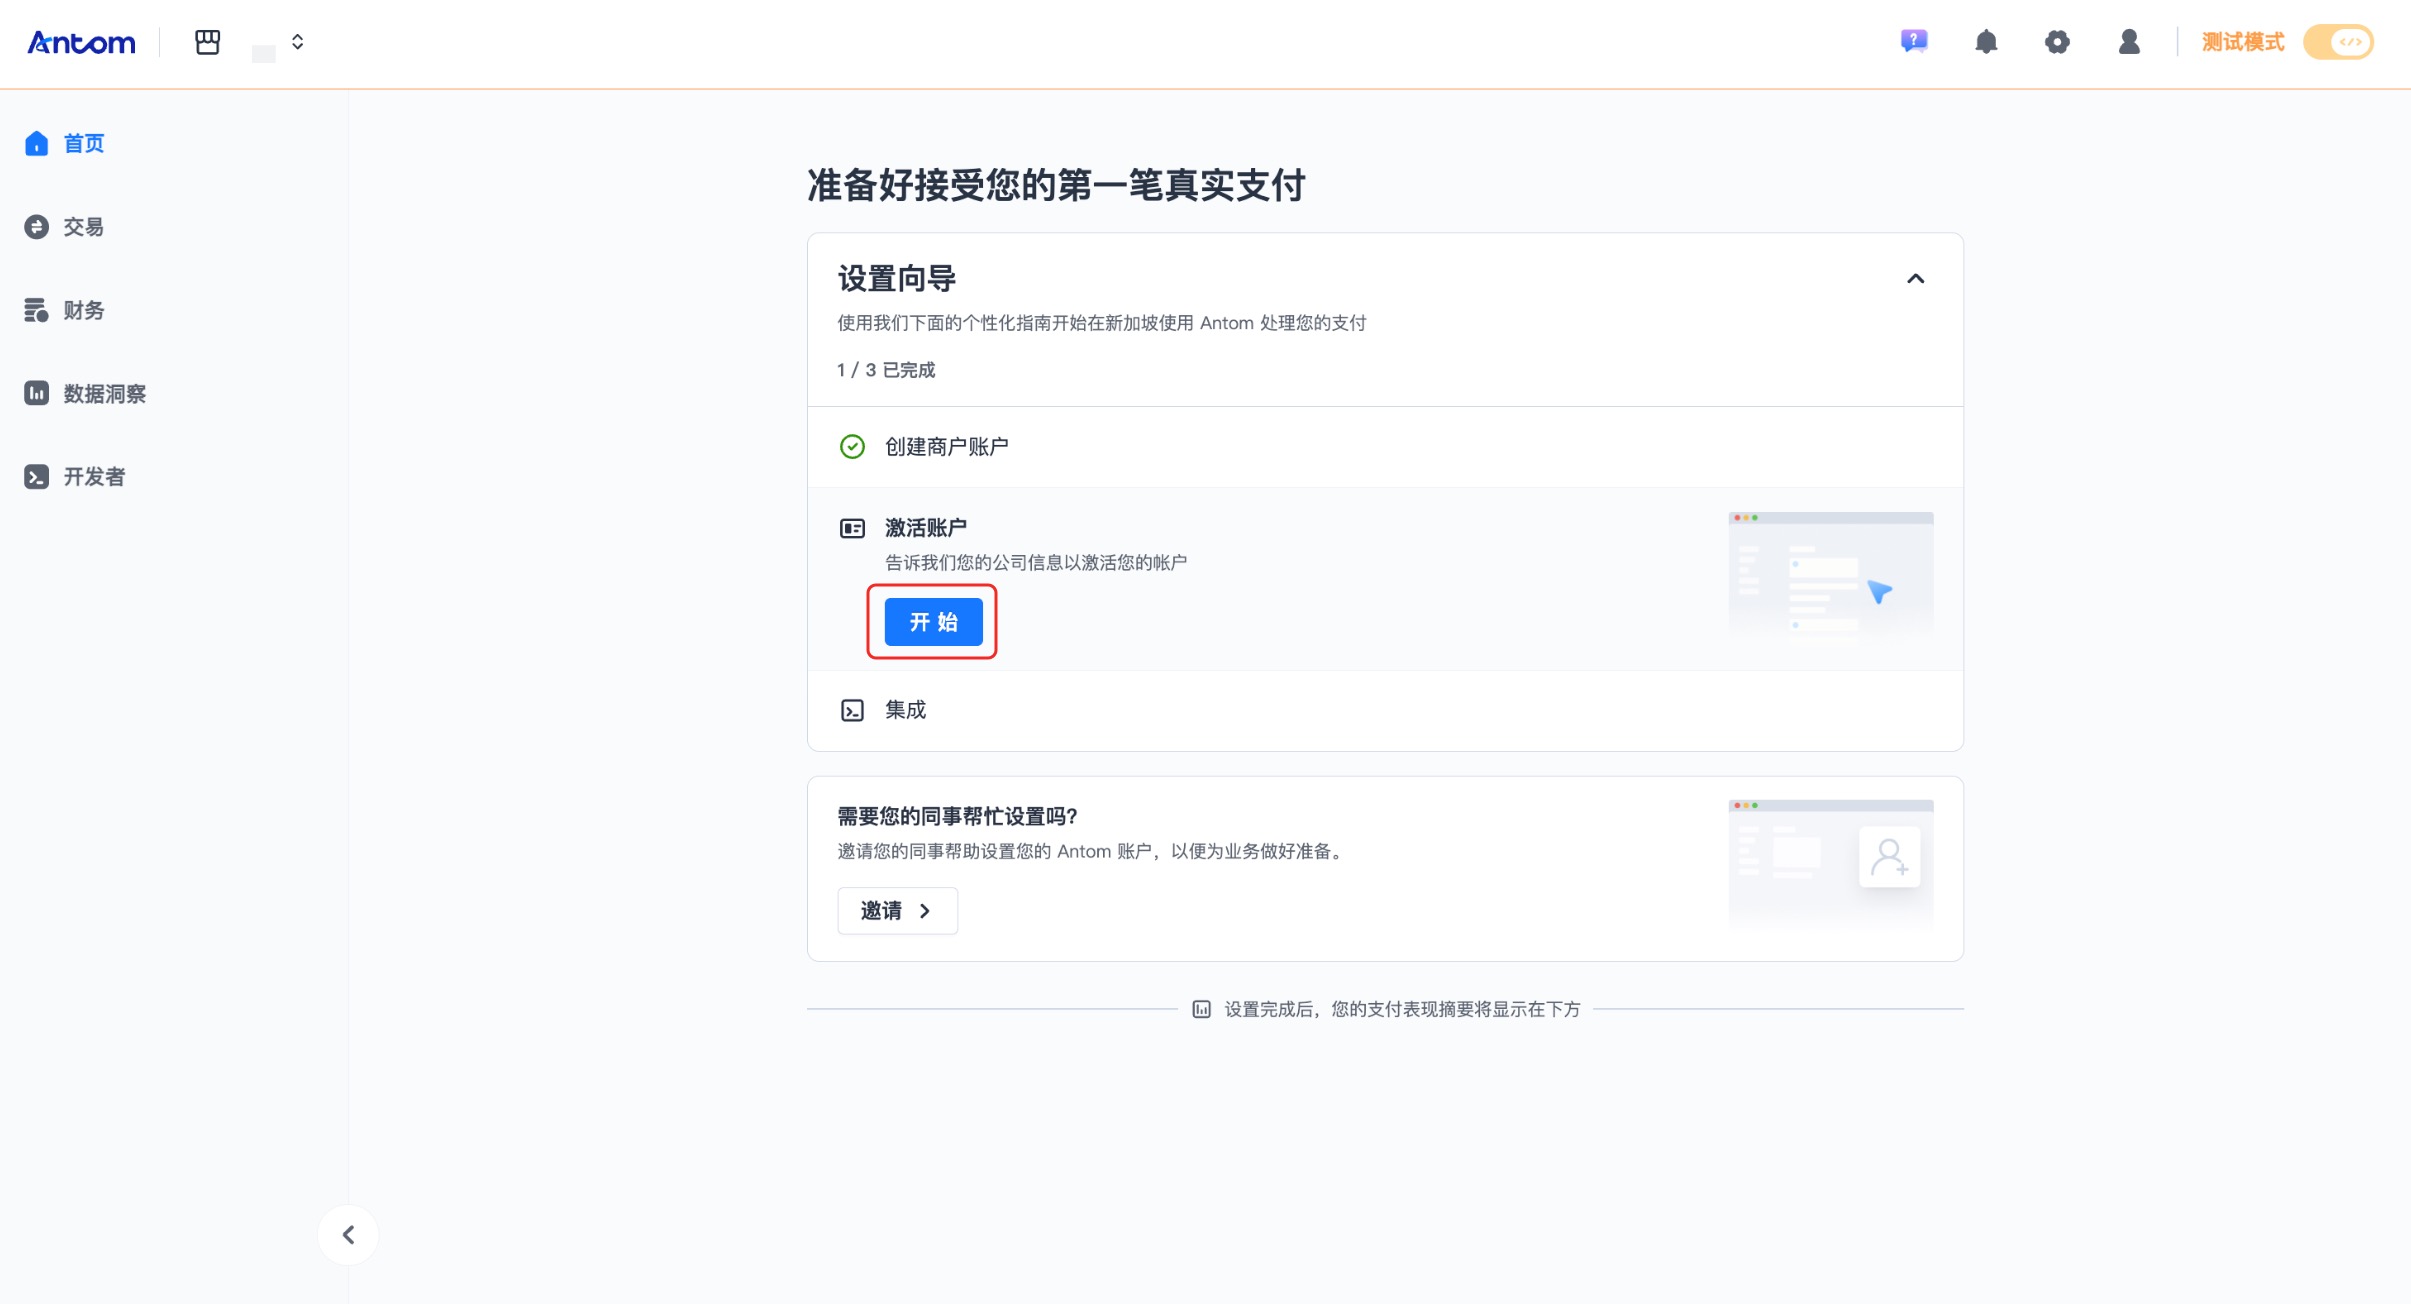Open the settings gear icon
Screen dimensions: 2411x1304
[2056, 42]
